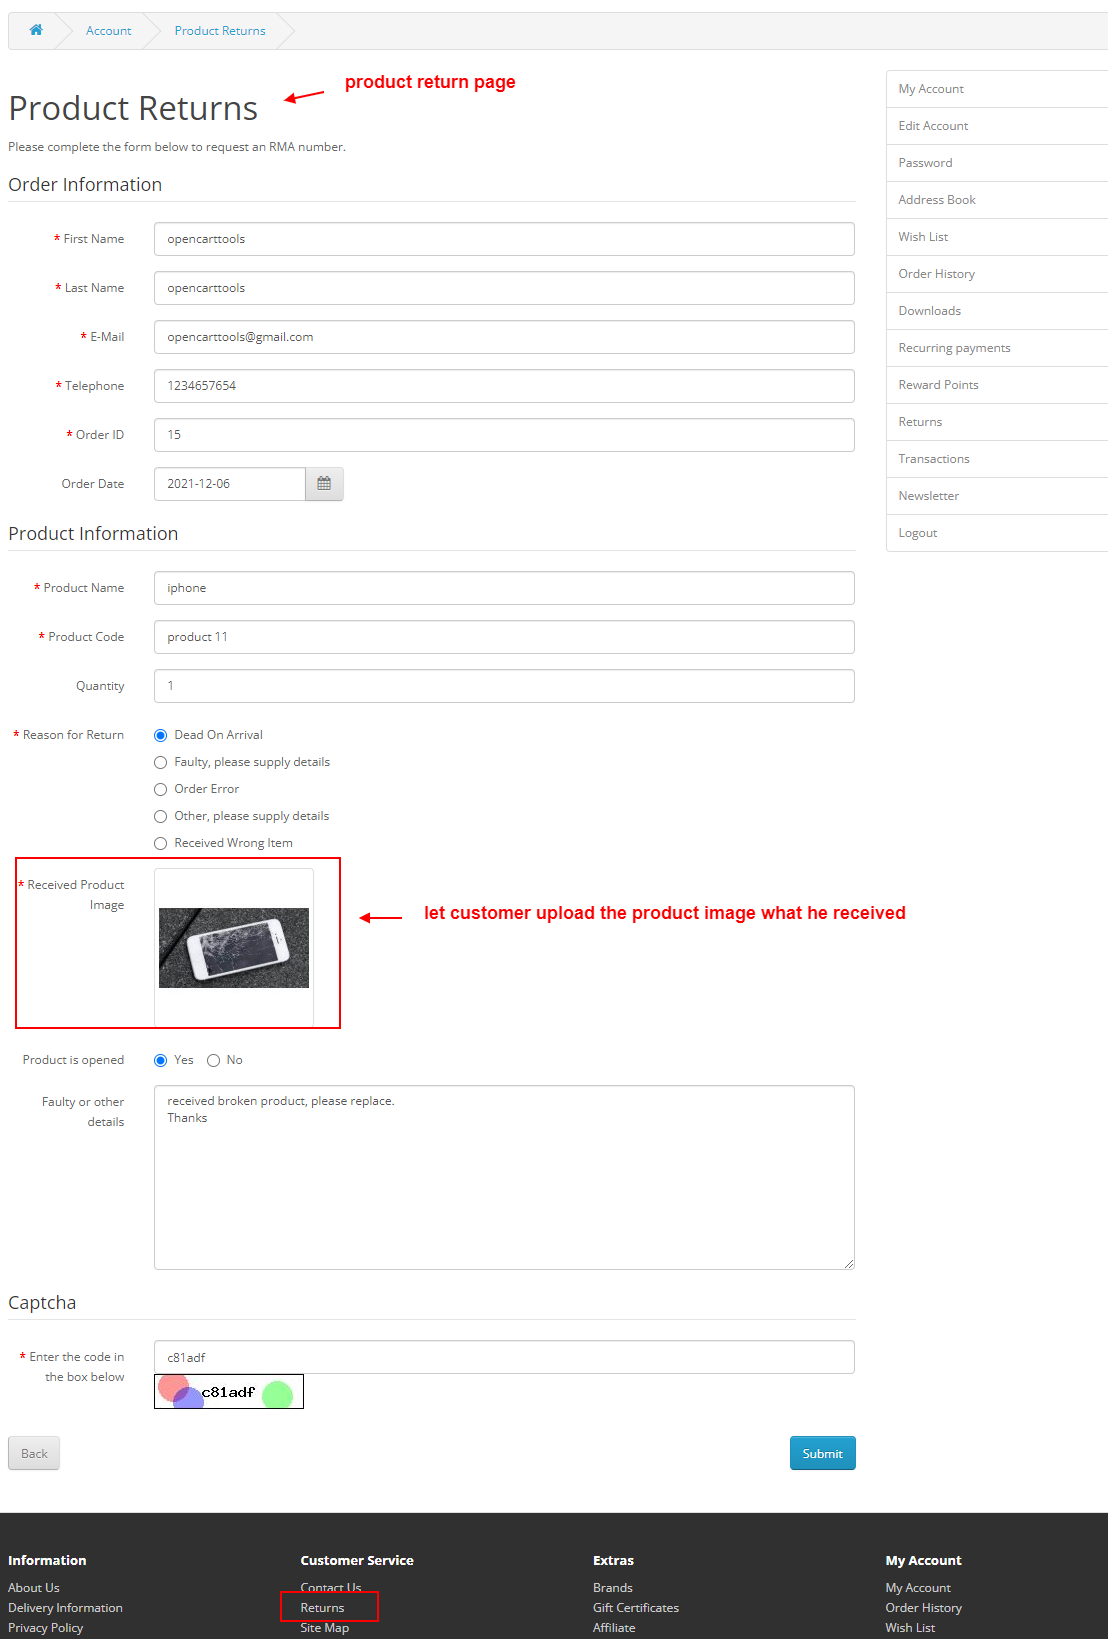The image size is (1108, 1639).
Task: Open Delivery Information footer link
Action: tap(65, 1607)
